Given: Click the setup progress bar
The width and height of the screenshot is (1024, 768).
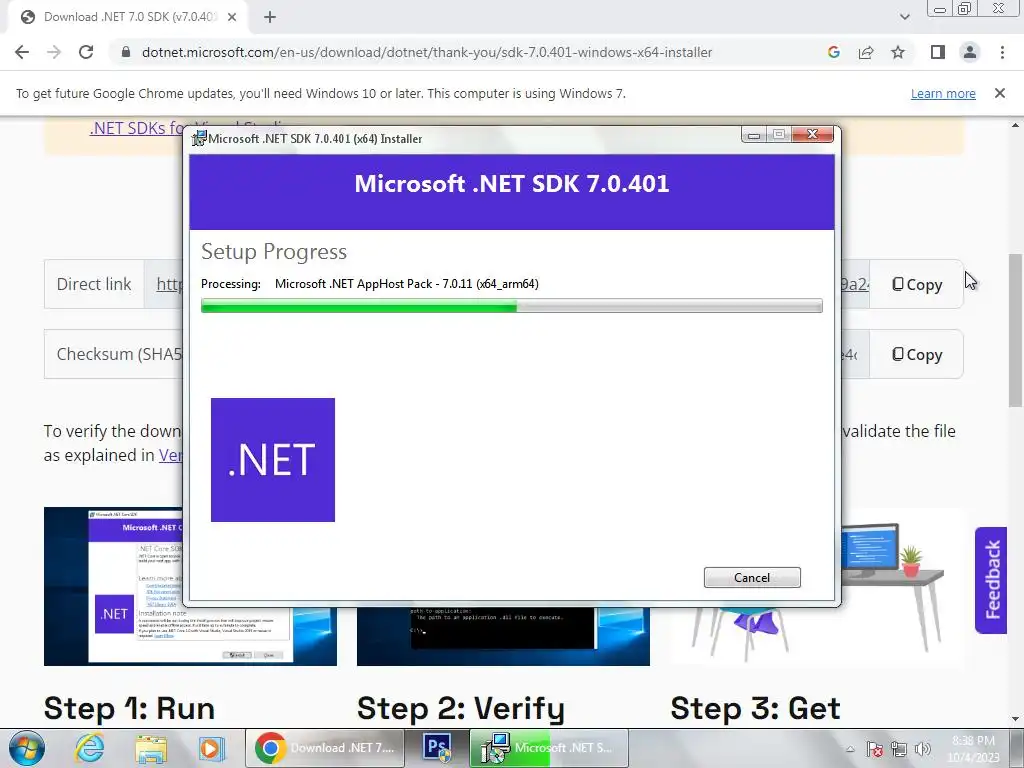Looking at the screenshot, I should click(x=511, y=306).
